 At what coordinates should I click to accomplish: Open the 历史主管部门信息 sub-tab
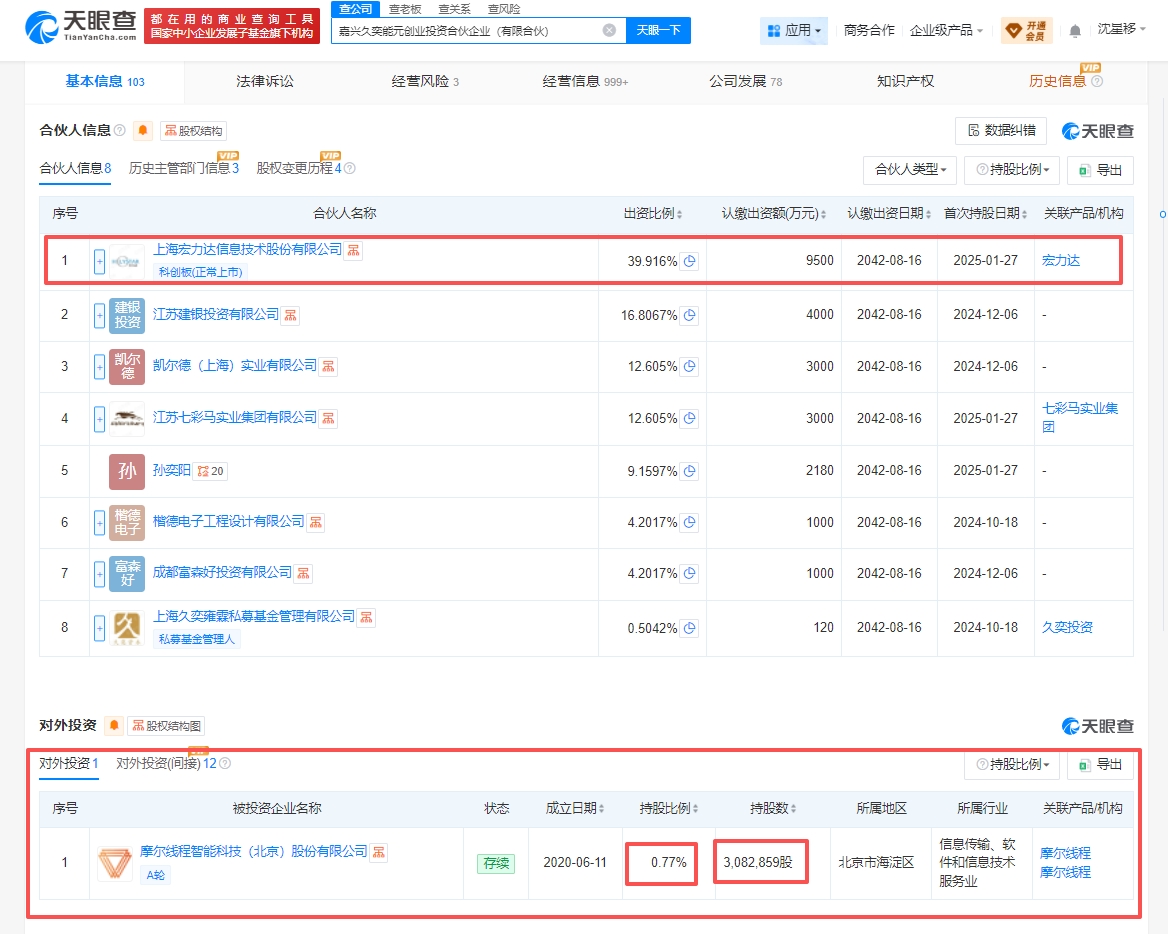click(x=183, y=168)
